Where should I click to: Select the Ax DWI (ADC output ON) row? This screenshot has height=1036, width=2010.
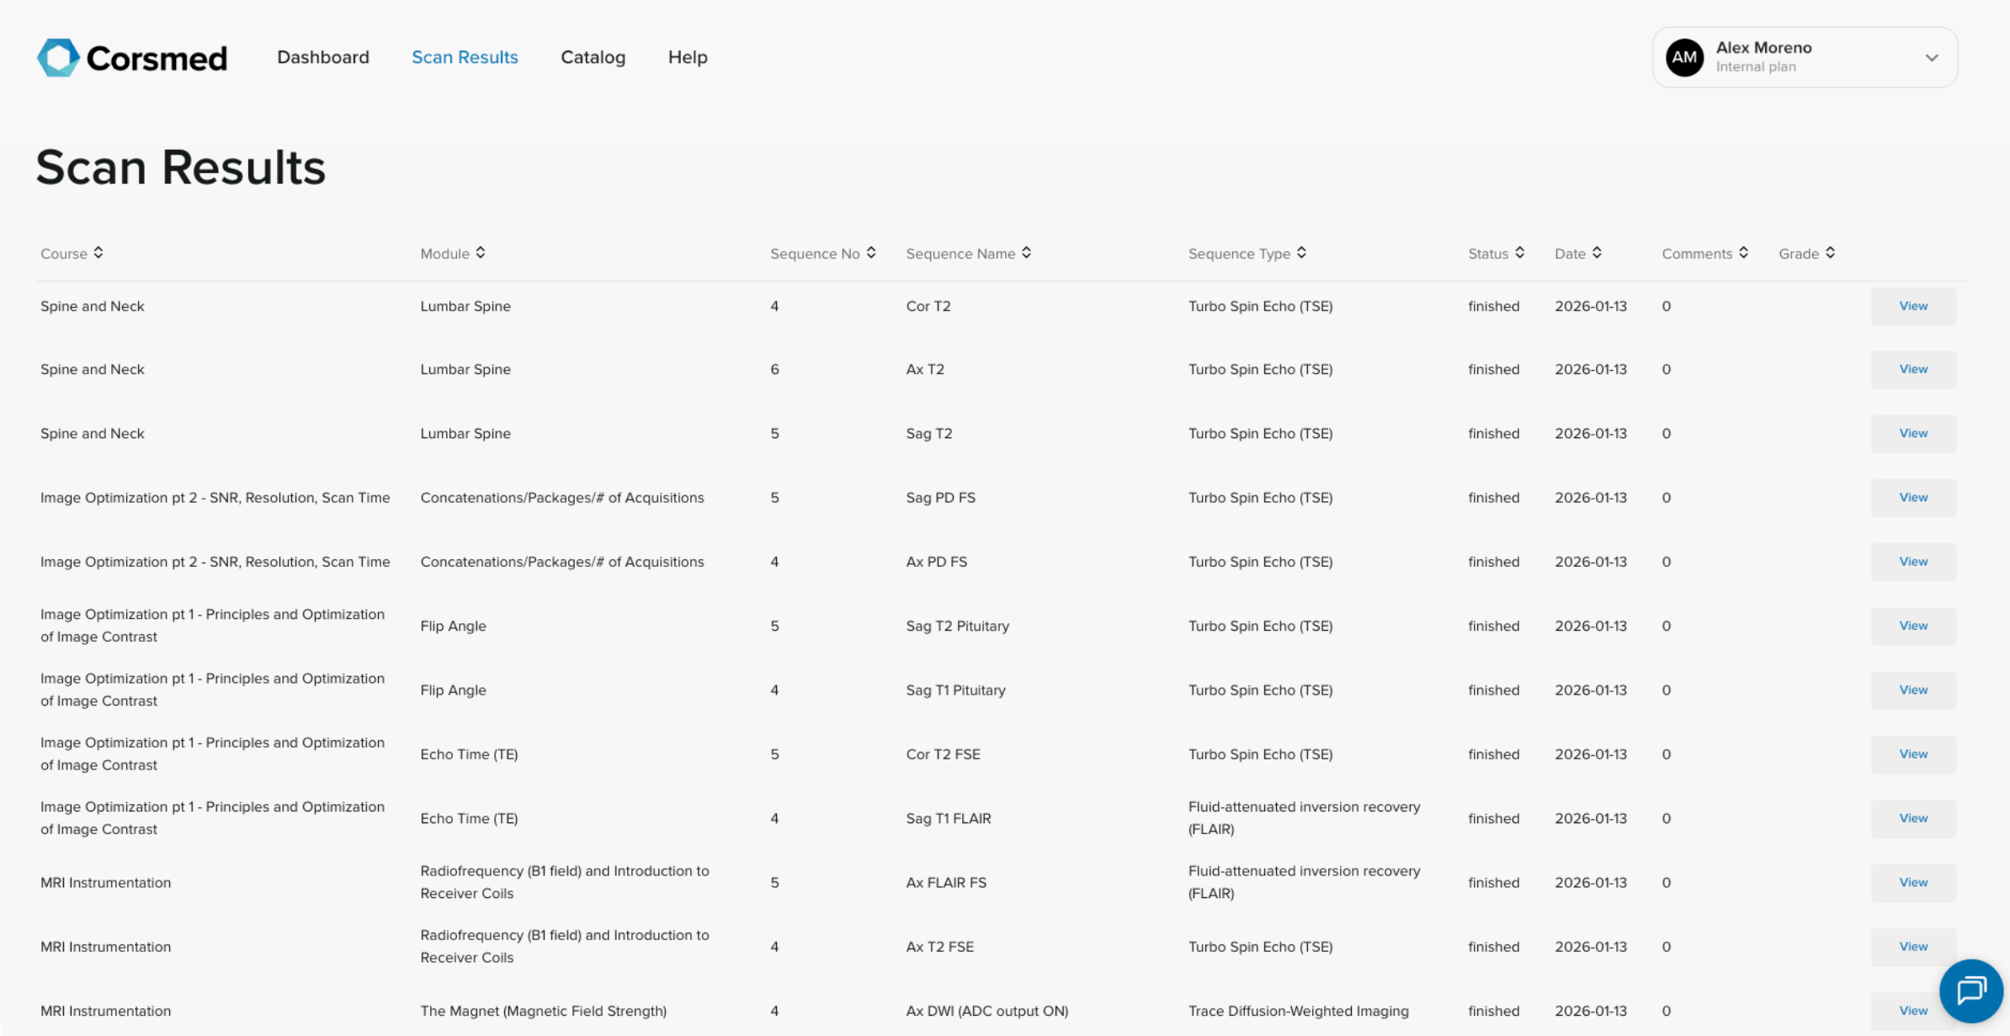tap(986, 1011)
